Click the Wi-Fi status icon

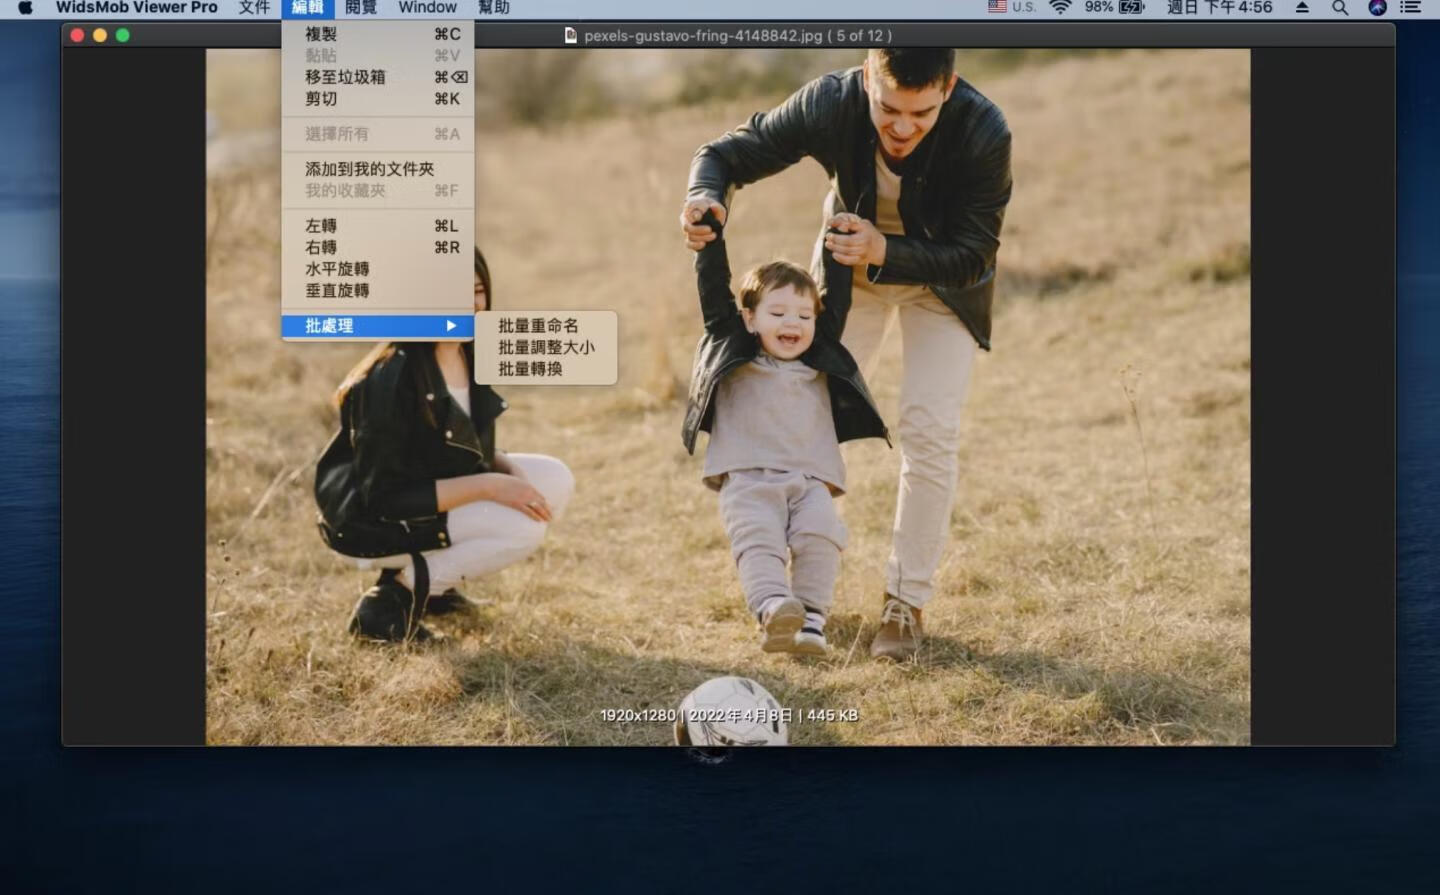coord(1060,8)
